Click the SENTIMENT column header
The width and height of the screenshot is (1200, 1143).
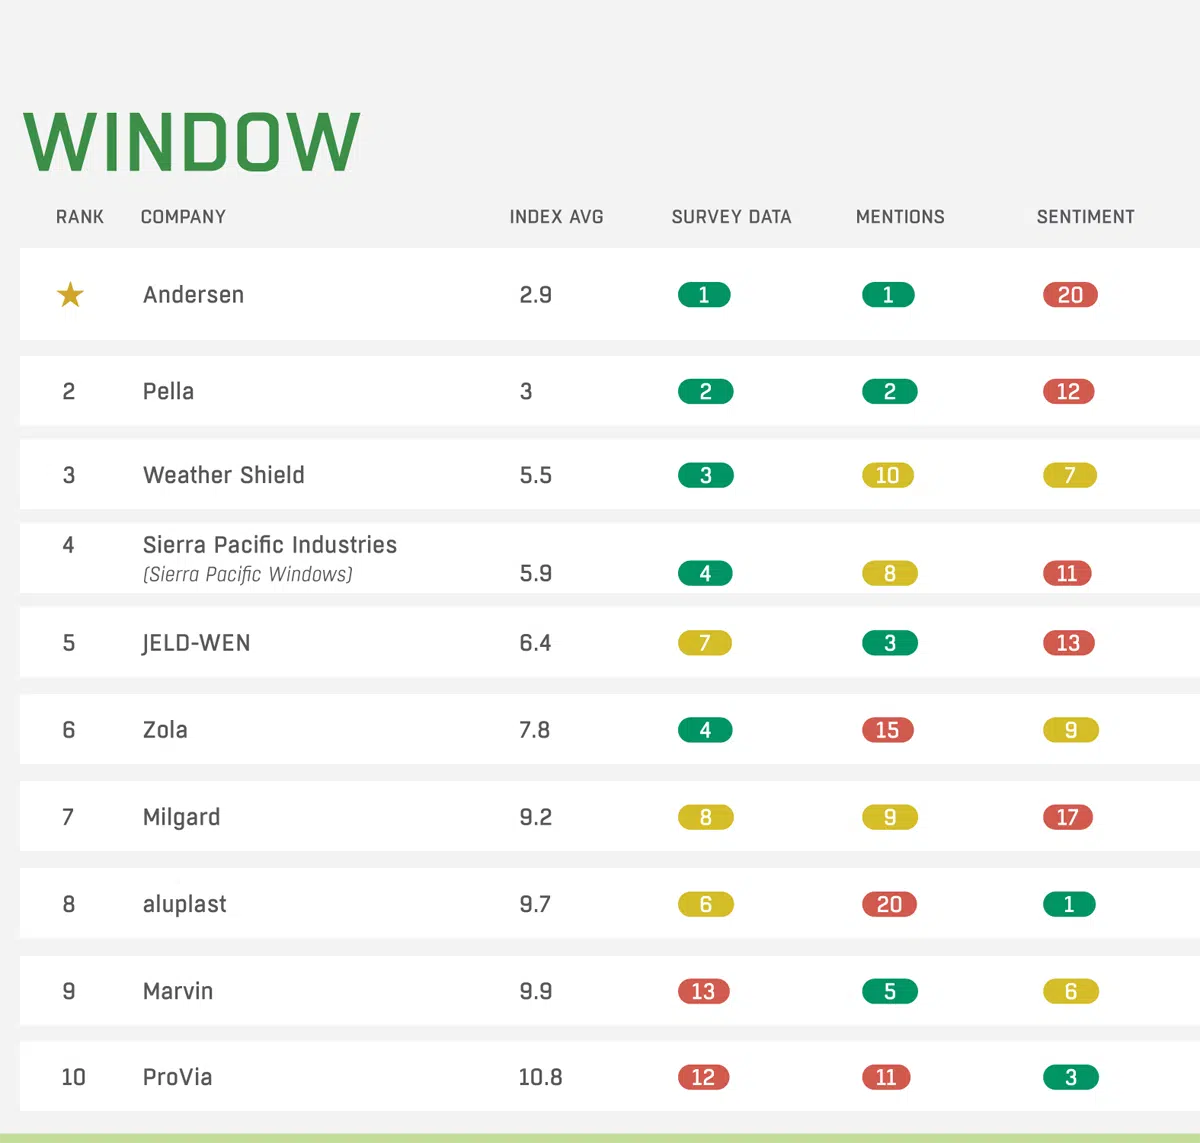pyautogui.click(x=1085, y=217)
